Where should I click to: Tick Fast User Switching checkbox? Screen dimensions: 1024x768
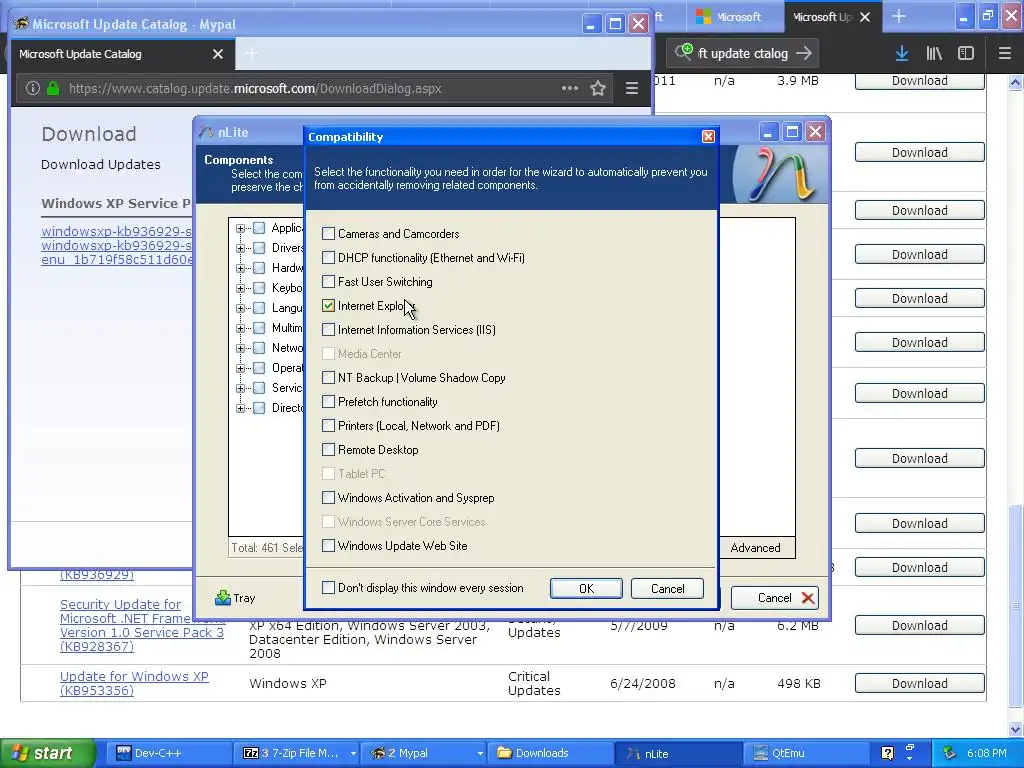328,281
